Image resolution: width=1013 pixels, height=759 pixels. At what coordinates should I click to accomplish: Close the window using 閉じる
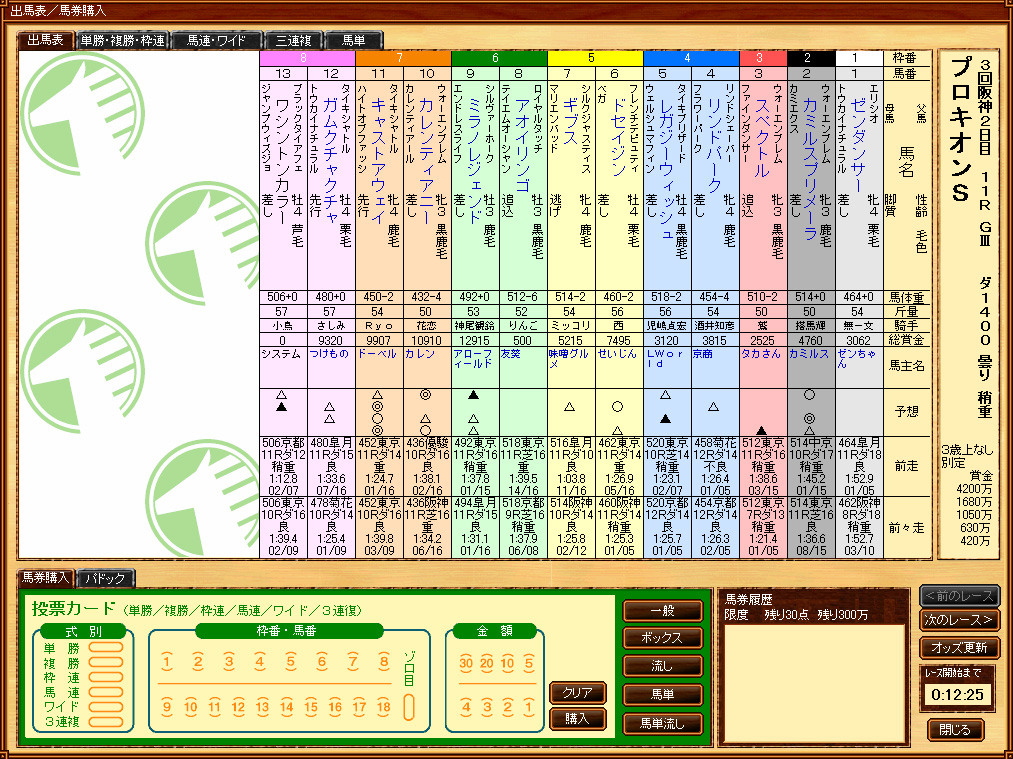[955, 730]
